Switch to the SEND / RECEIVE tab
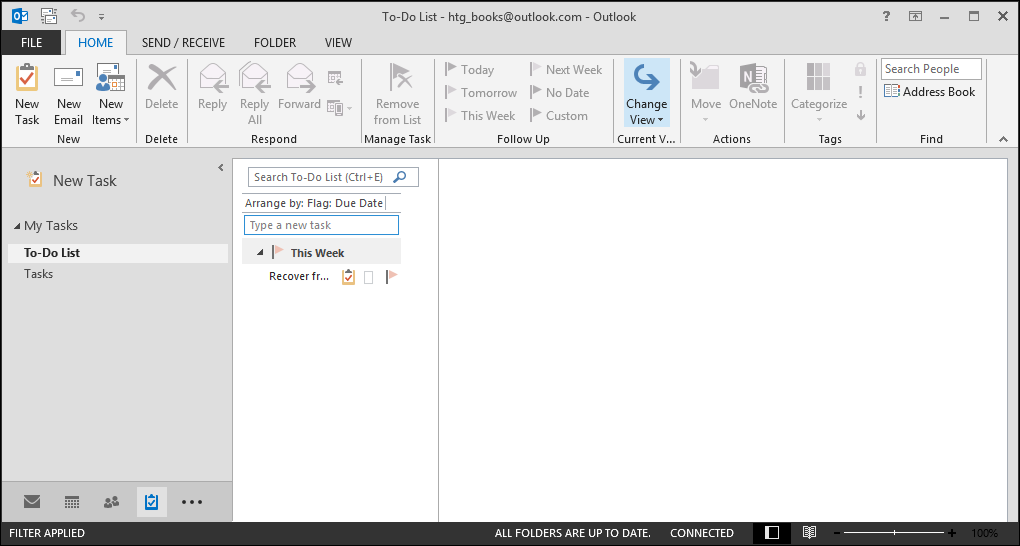The height and width of the screenshot is (546, 1020). coord(183,43)
